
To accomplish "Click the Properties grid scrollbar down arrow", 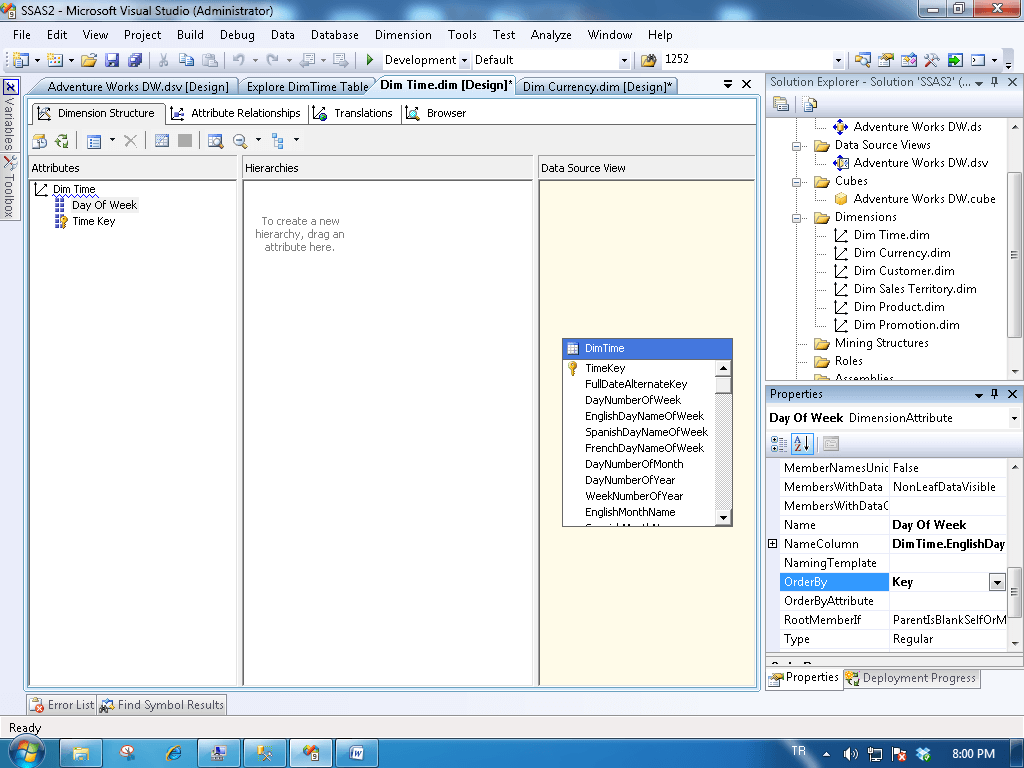I will click(x=1015, y=643).
